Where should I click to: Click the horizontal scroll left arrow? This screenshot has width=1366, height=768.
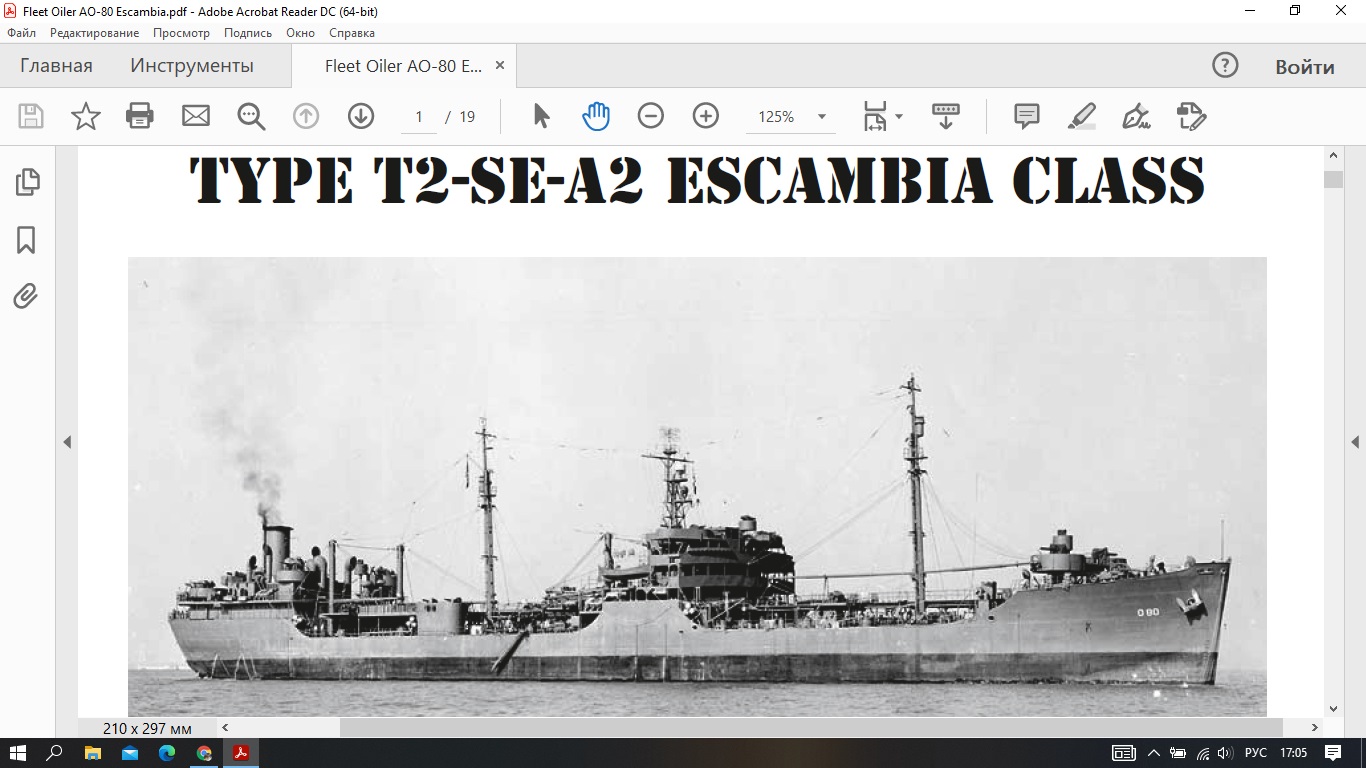pyautogui.click(x=225, y=728)
